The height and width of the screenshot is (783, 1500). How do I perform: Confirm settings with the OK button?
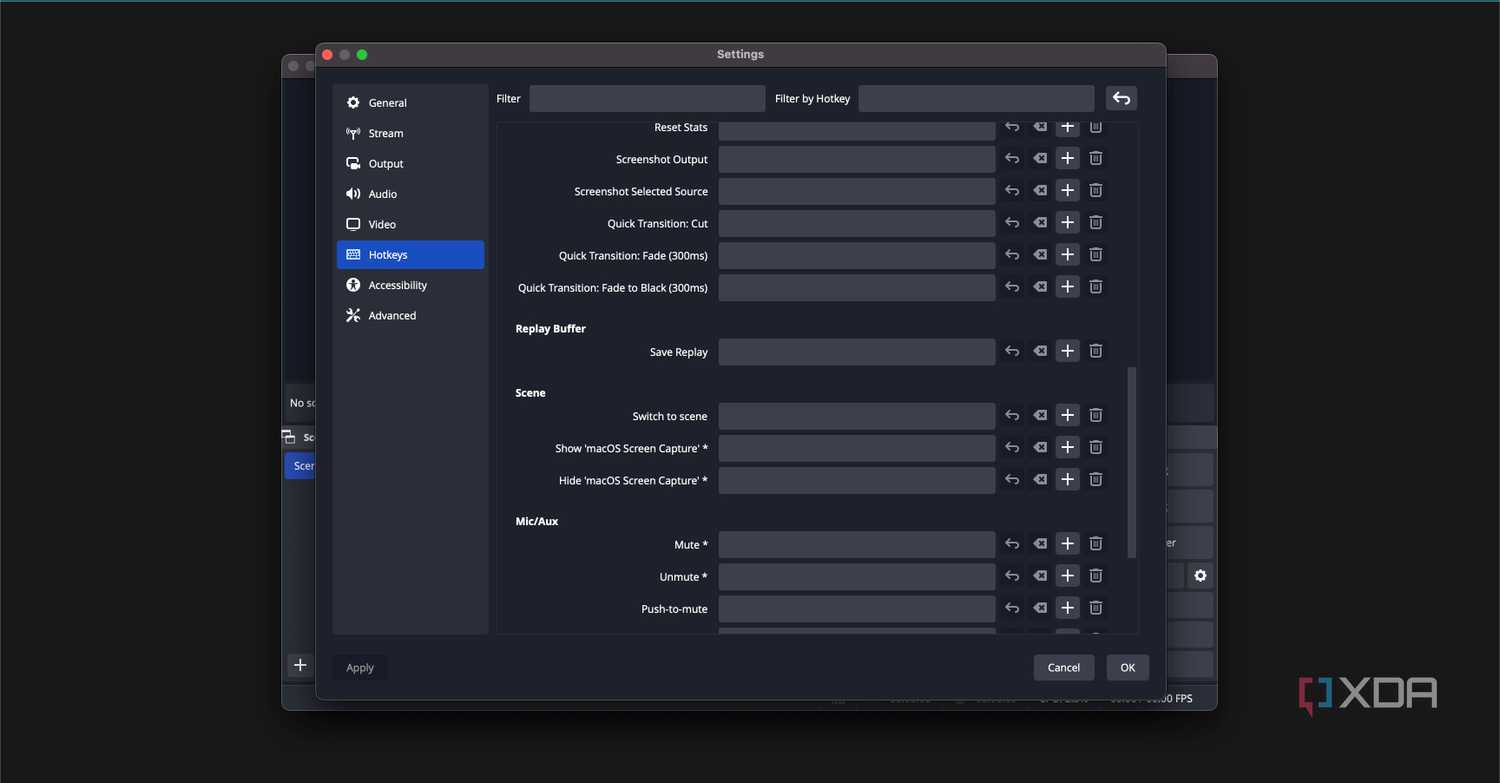(x=1127, y=667)
